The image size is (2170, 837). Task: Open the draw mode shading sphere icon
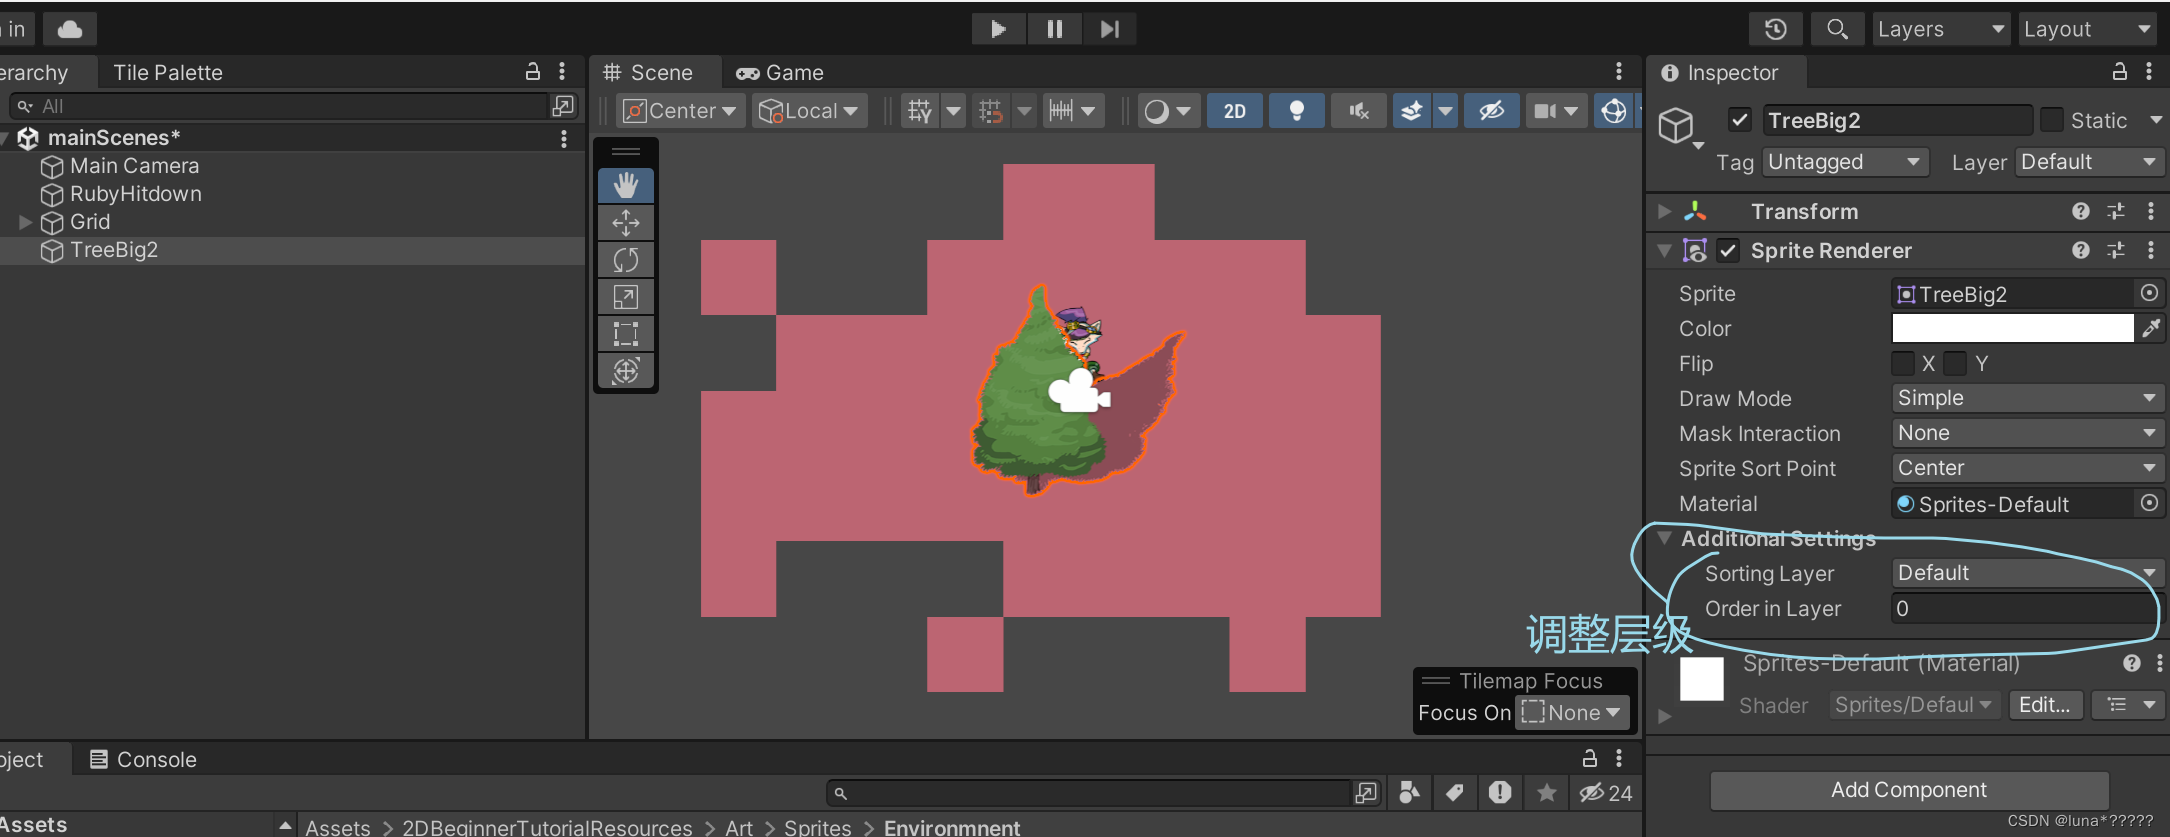[1157, 111]
